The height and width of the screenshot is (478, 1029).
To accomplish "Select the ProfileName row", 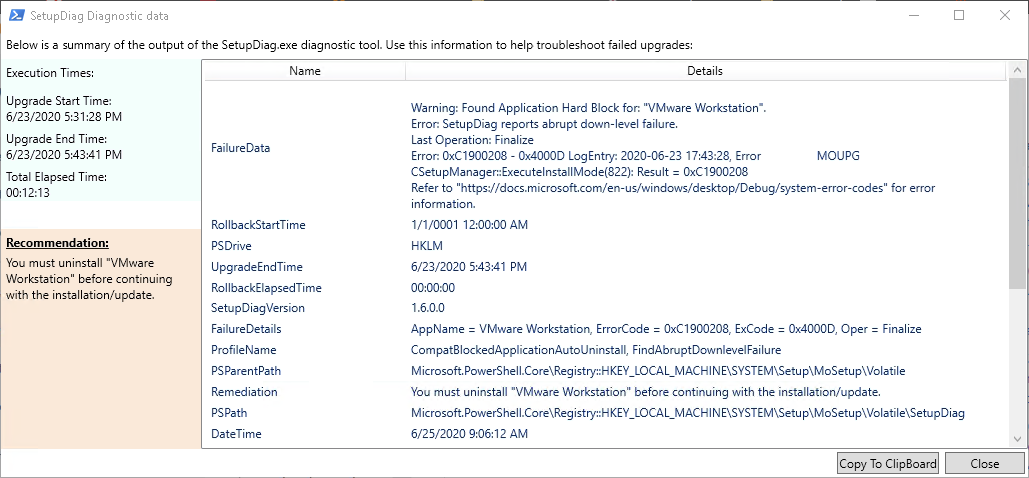I will coord(604,350).
